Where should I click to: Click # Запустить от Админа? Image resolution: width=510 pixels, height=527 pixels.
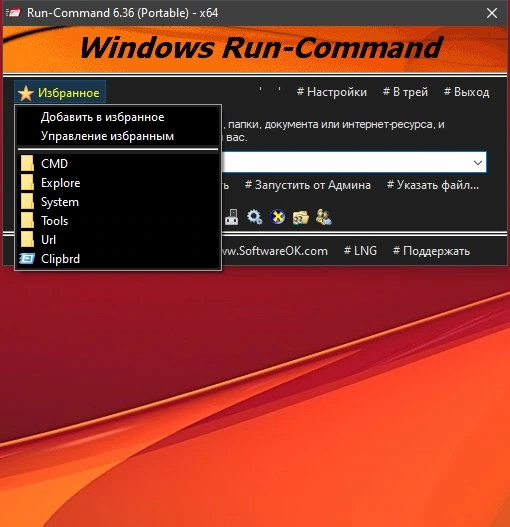click(308, 185)
